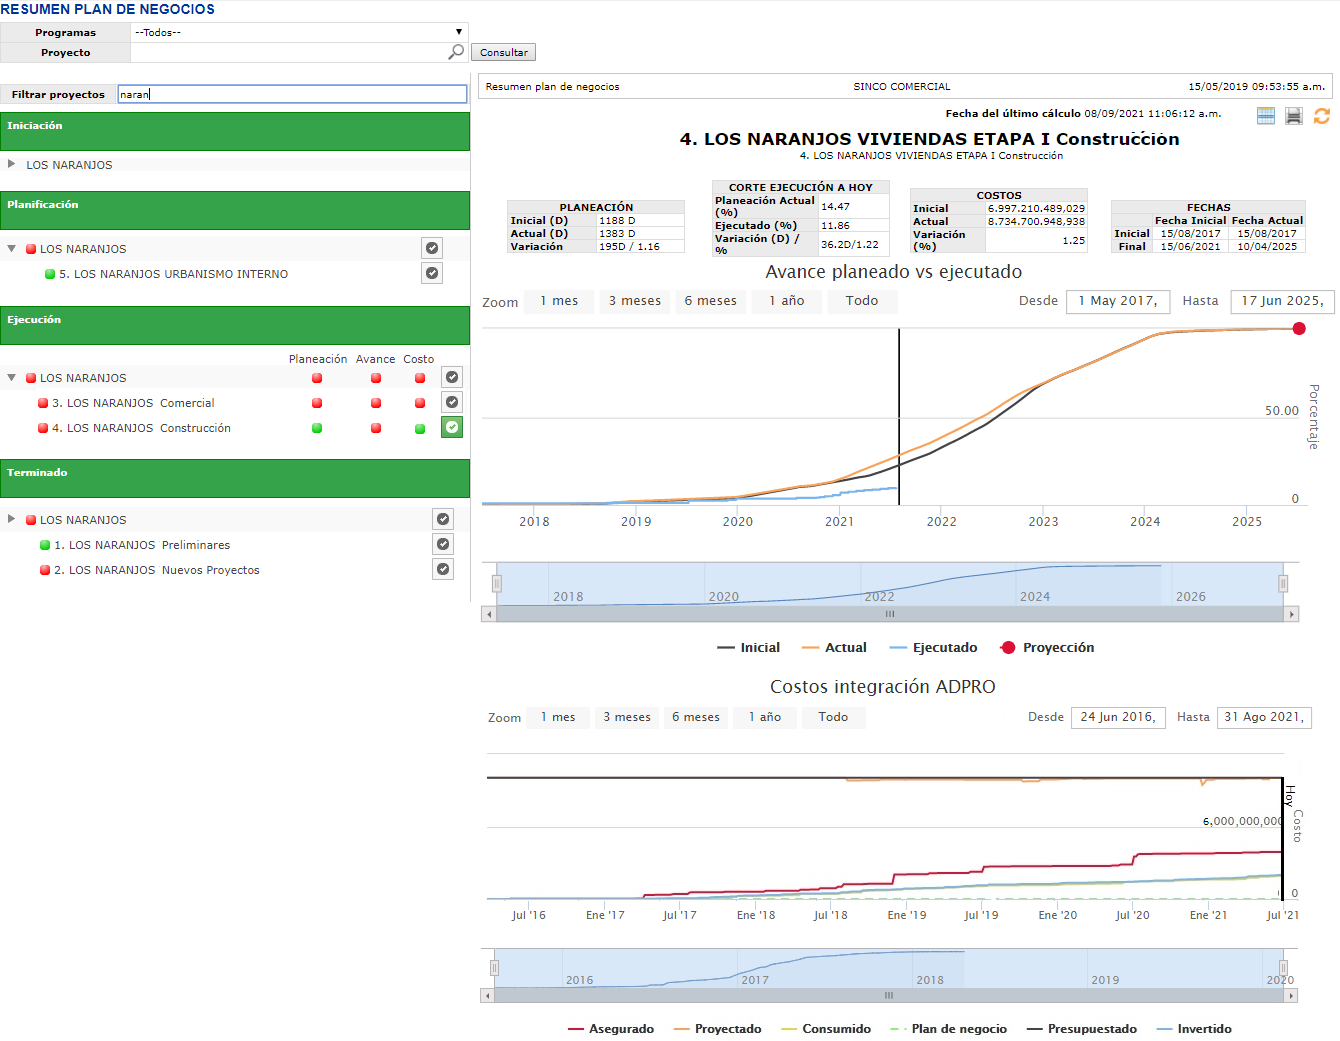Select 1 año zoom in Costos chart
The height and width of the screenshot is (1041, 1340).
[x=765, y=717]
